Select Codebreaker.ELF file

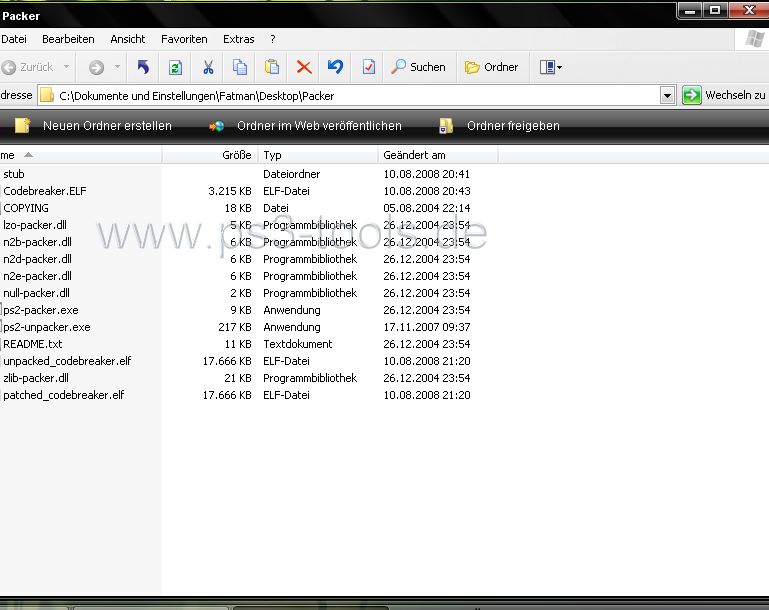coord(45,191)
